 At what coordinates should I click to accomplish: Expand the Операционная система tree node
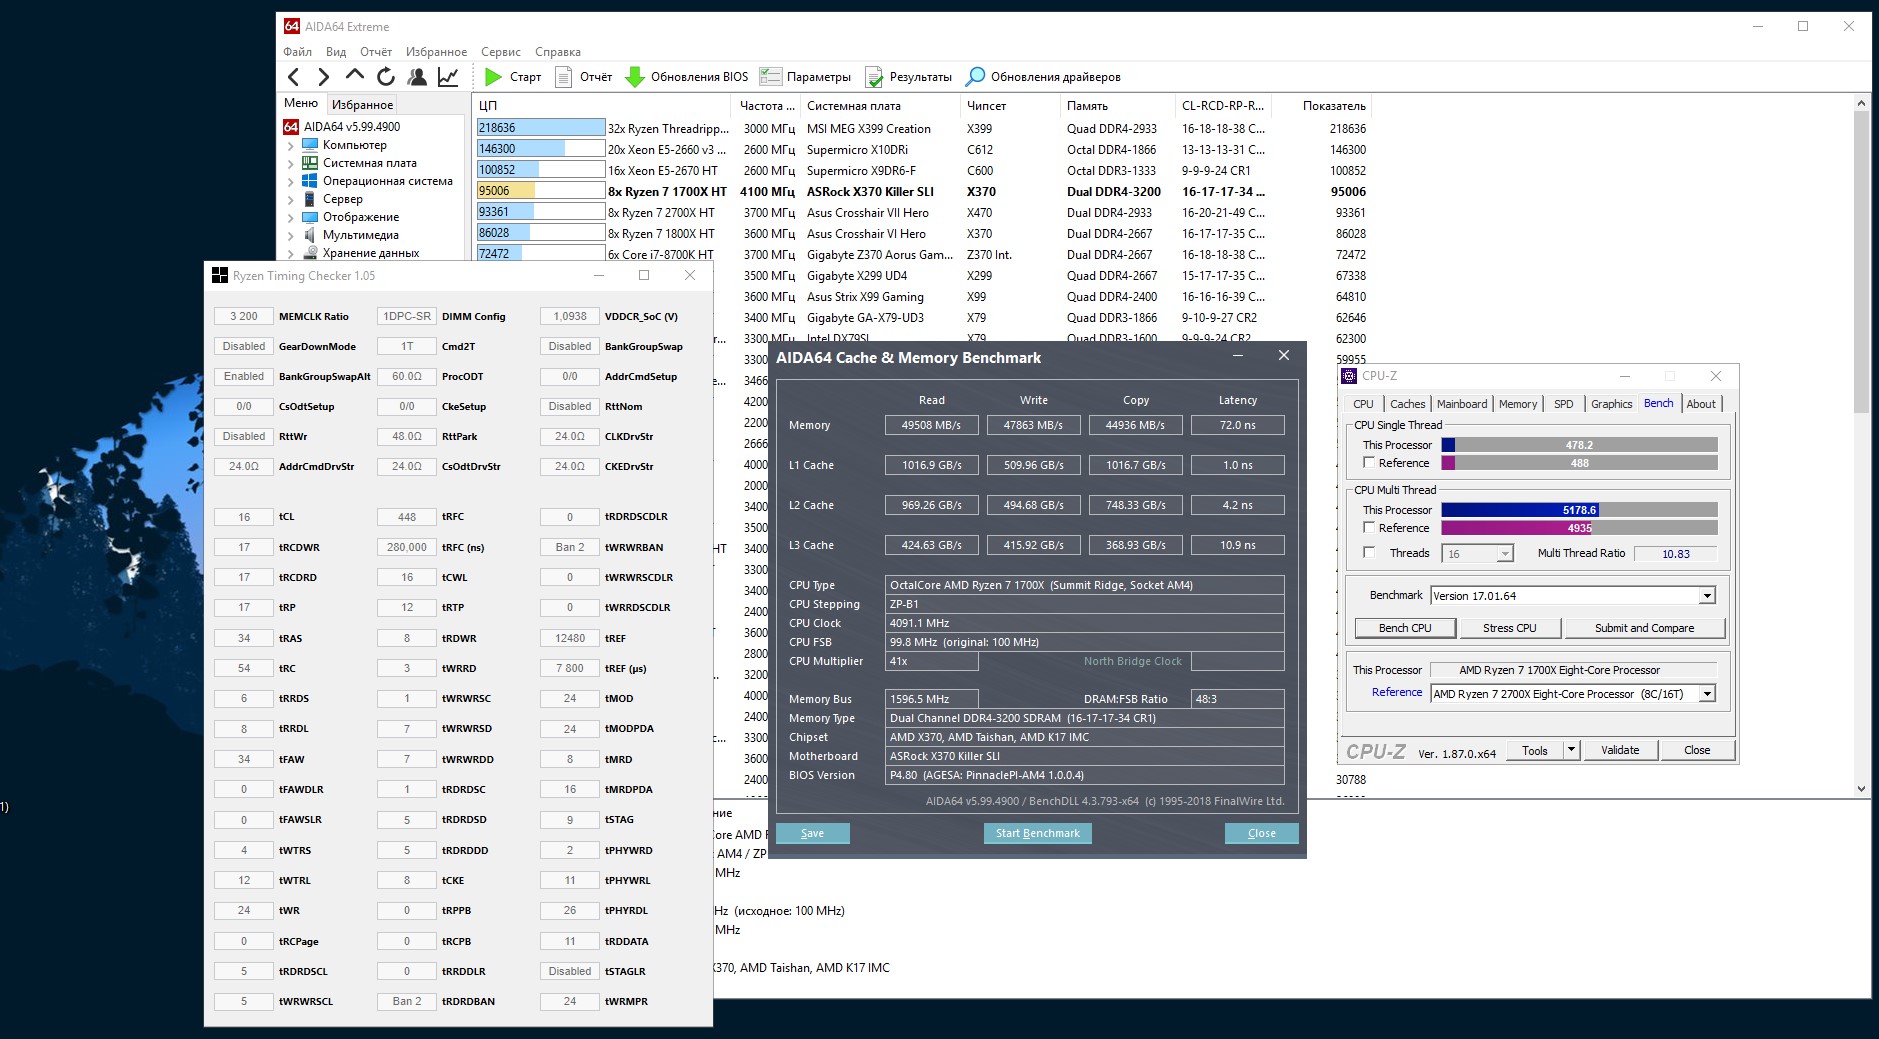291,182
